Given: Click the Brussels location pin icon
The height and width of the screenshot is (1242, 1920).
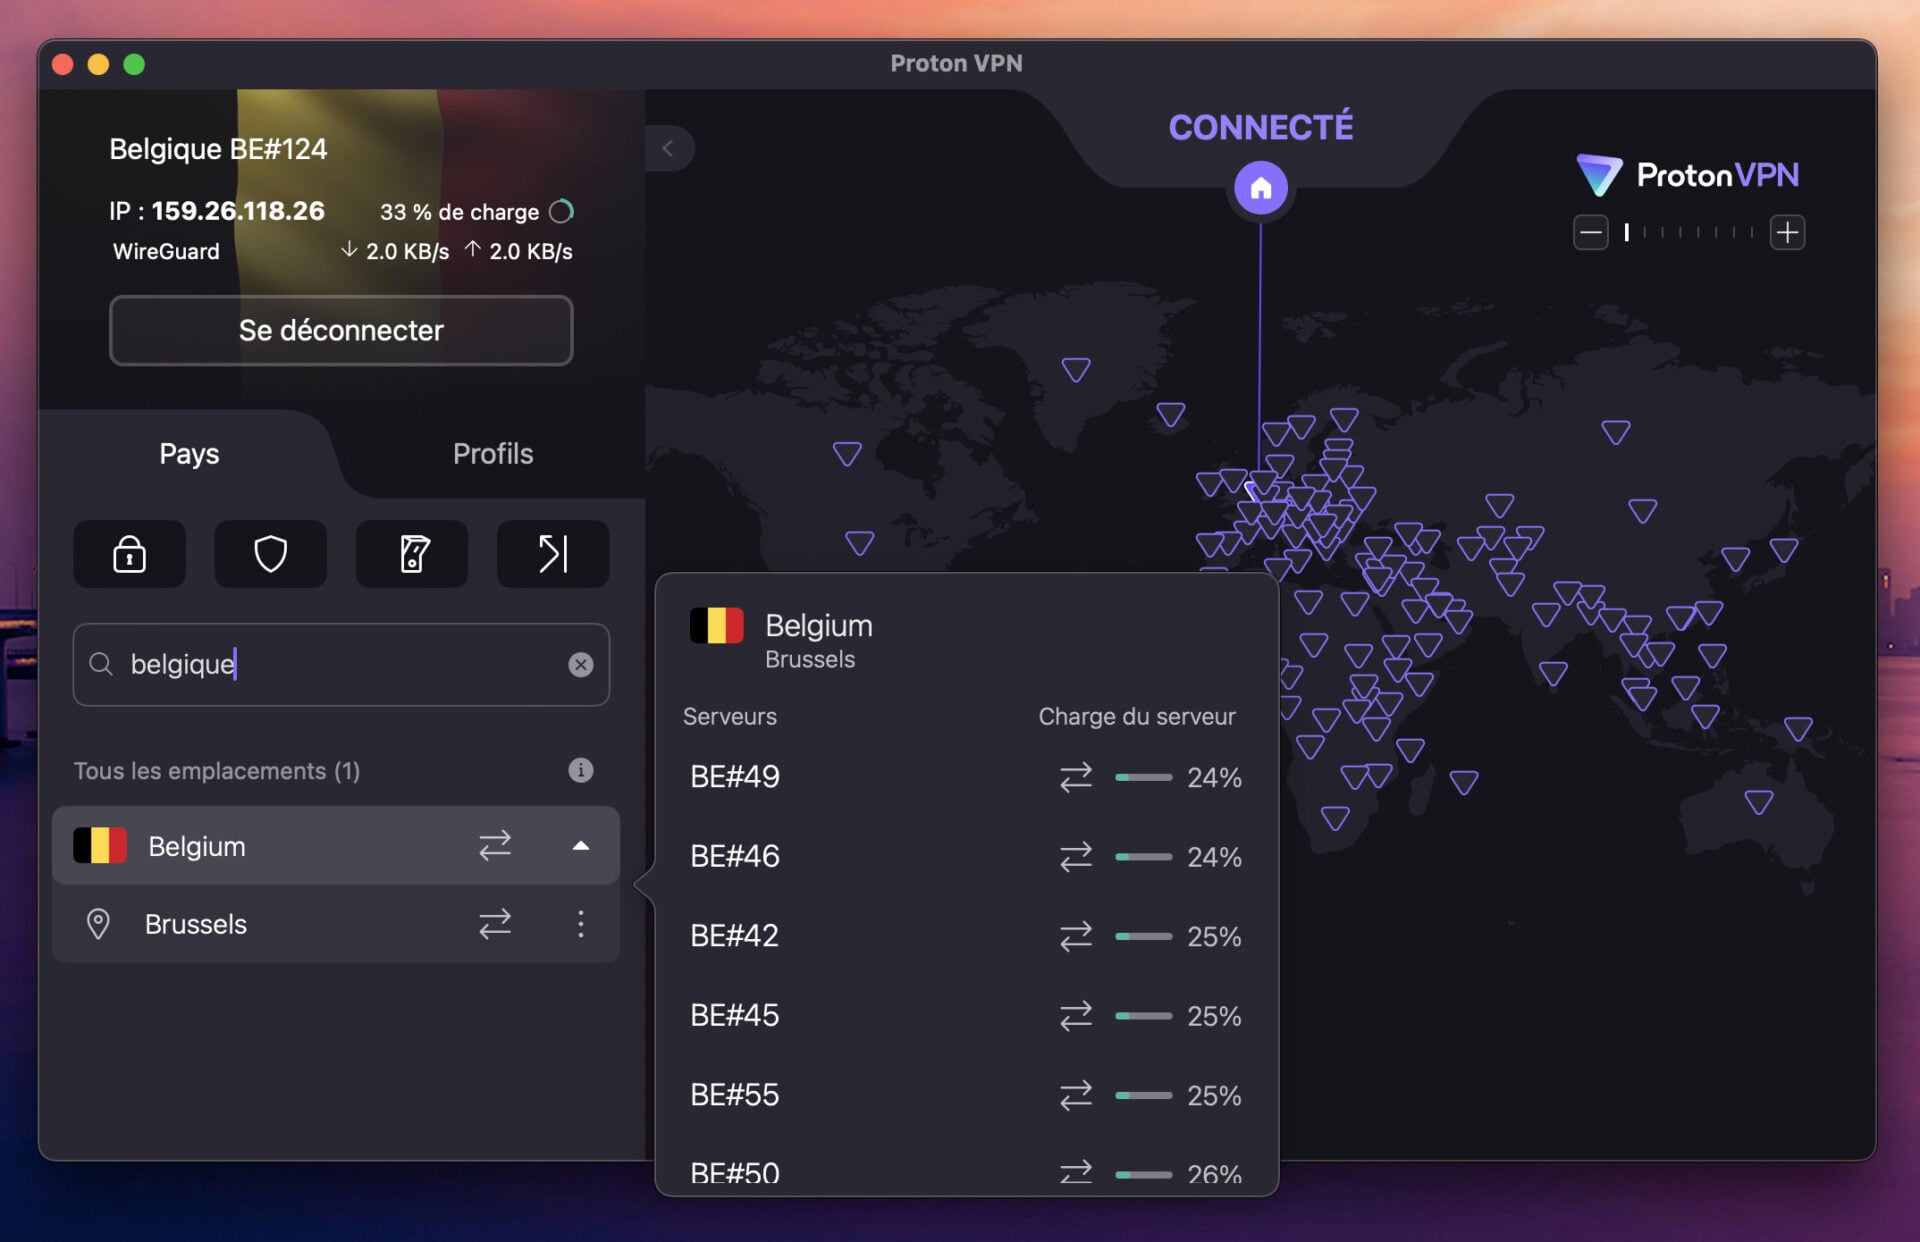Looking at the screenshot, I should point(98,924).
